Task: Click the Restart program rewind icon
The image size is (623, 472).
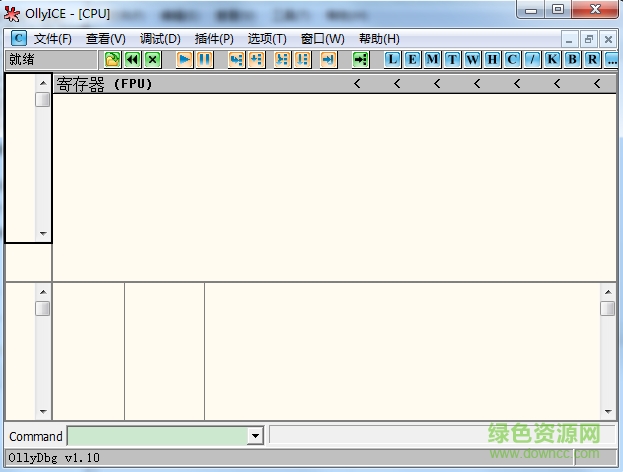Action: (x=132, y=60)
